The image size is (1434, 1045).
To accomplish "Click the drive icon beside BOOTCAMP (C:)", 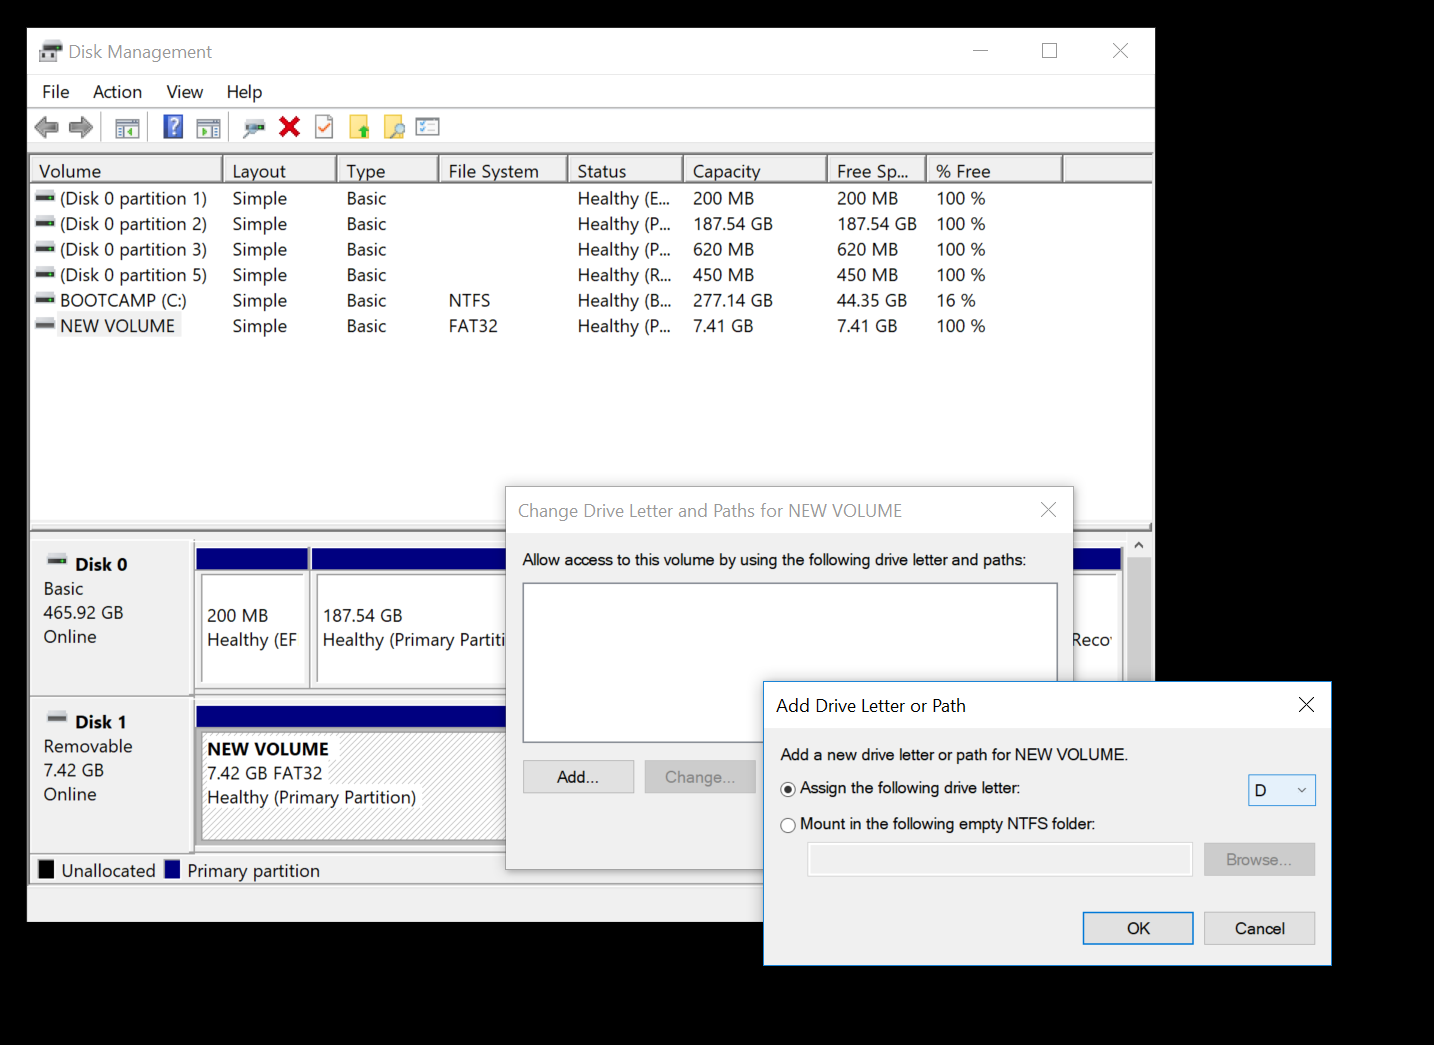I will [45, 299].
